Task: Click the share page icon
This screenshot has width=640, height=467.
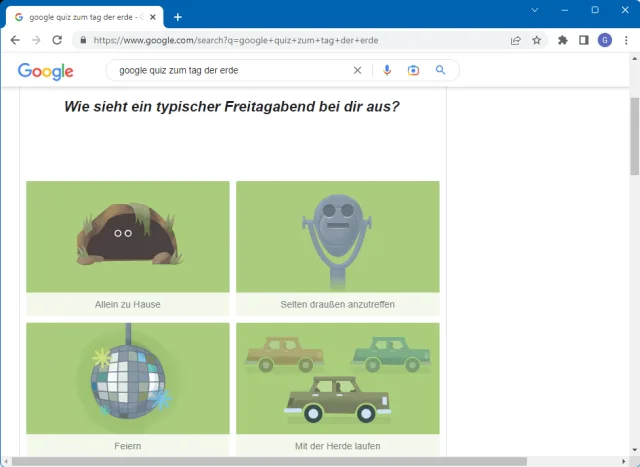Action: pos(515,40)
